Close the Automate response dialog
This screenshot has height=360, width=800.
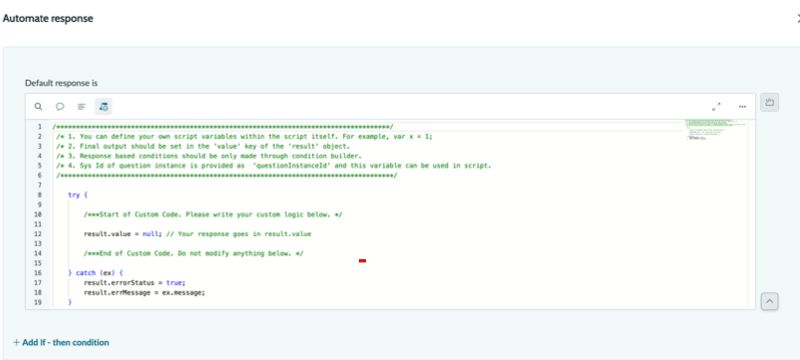click(798, 19)
